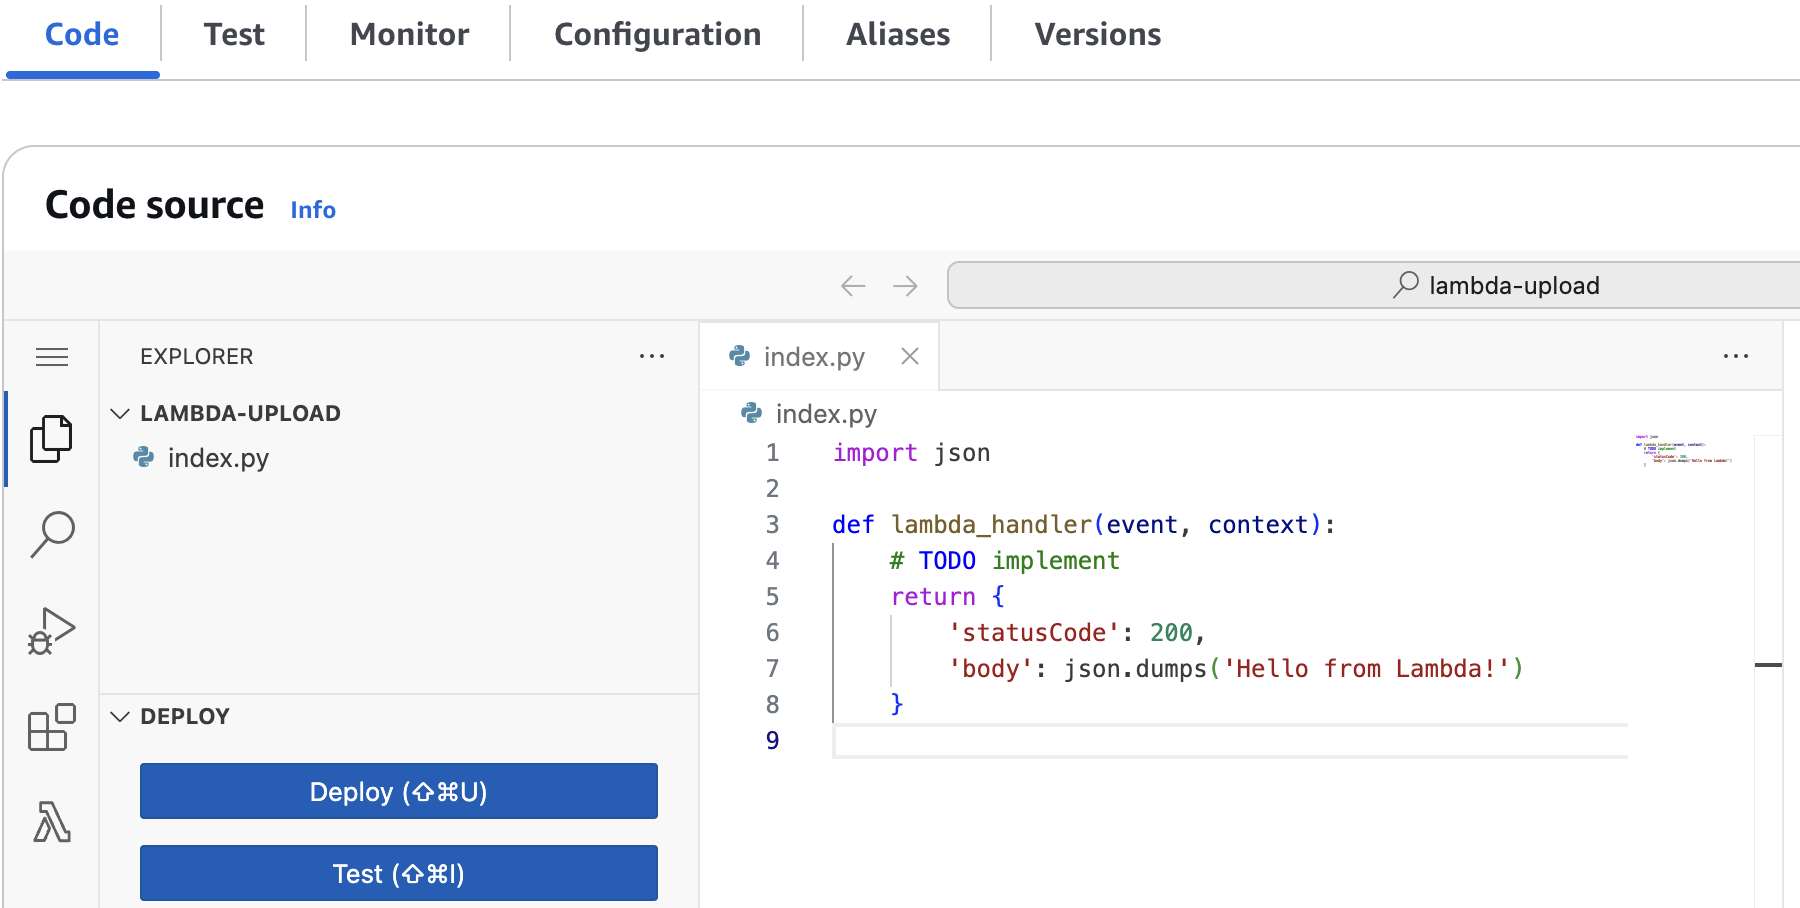Click 'import json' on line 1
Image resolution: width=1800 pixels, height=908 pixels.
pyautogui.click(x=912, y=453)
